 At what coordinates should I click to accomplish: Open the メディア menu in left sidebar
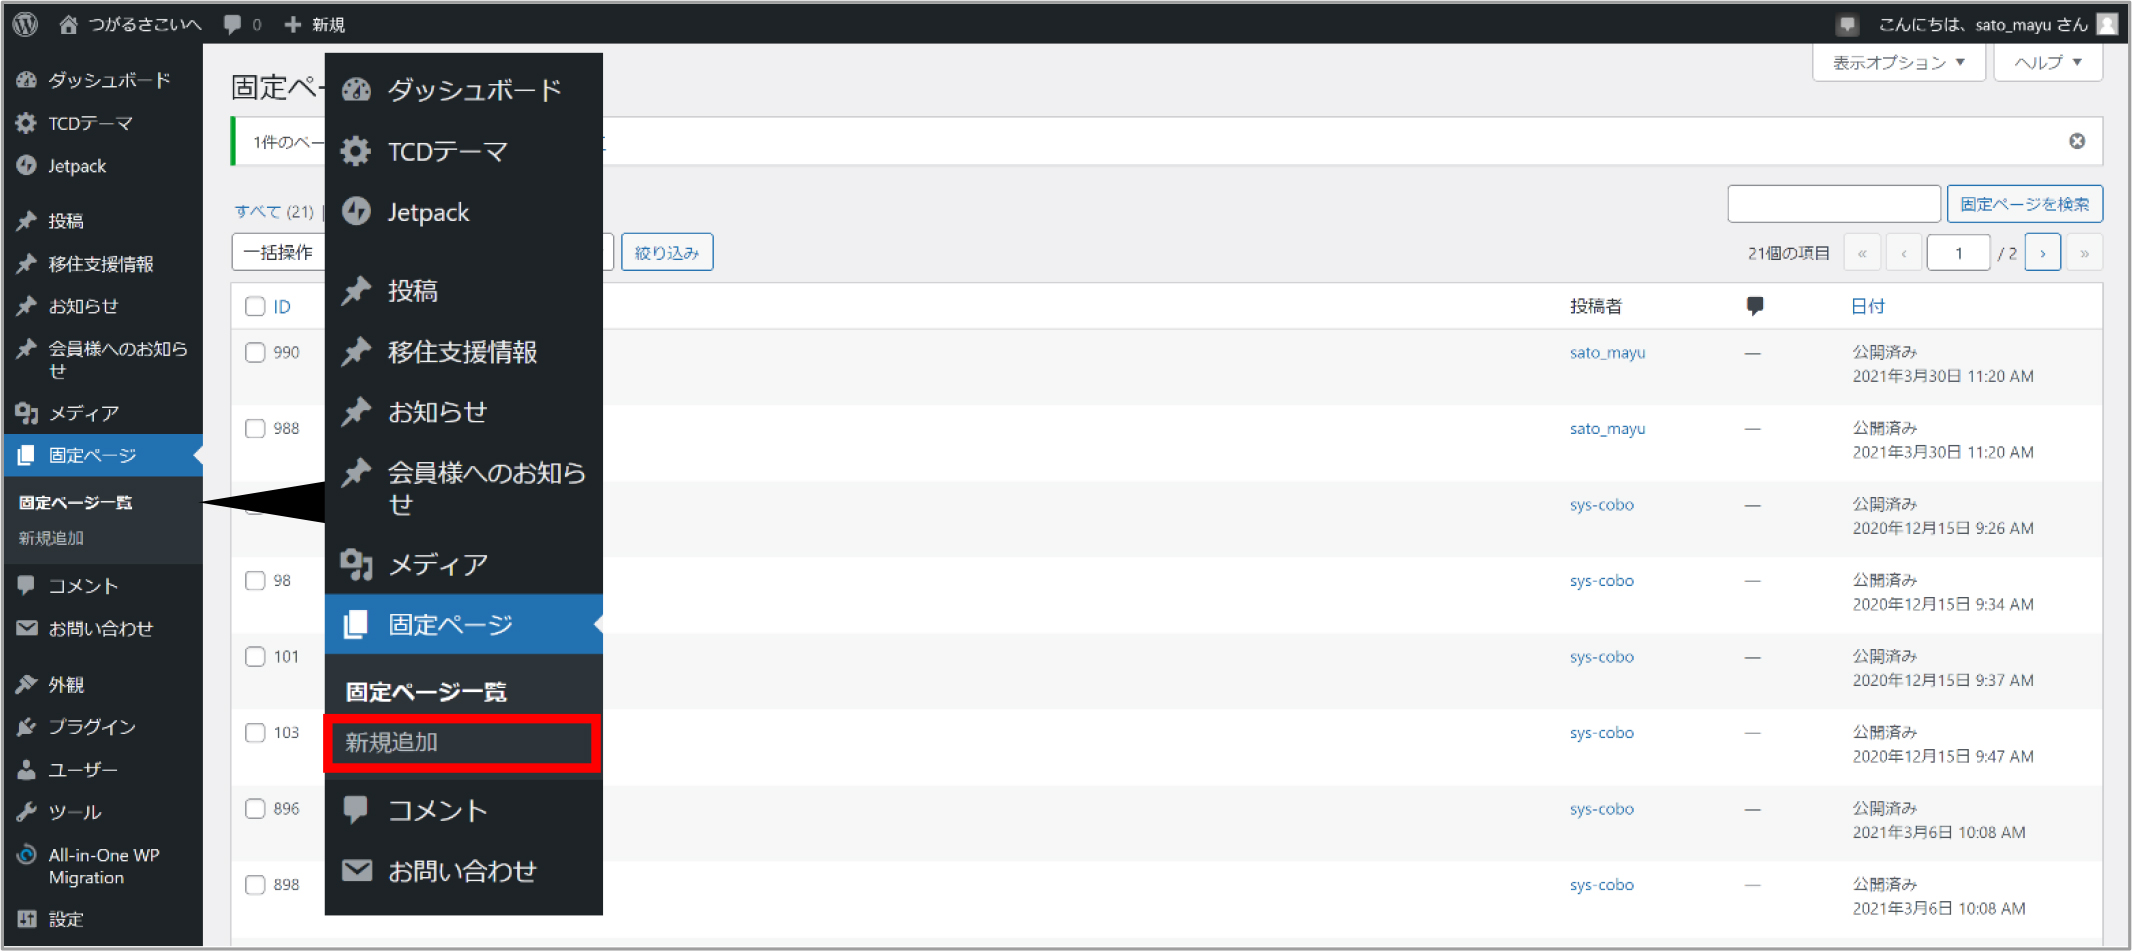coord(83,412)
